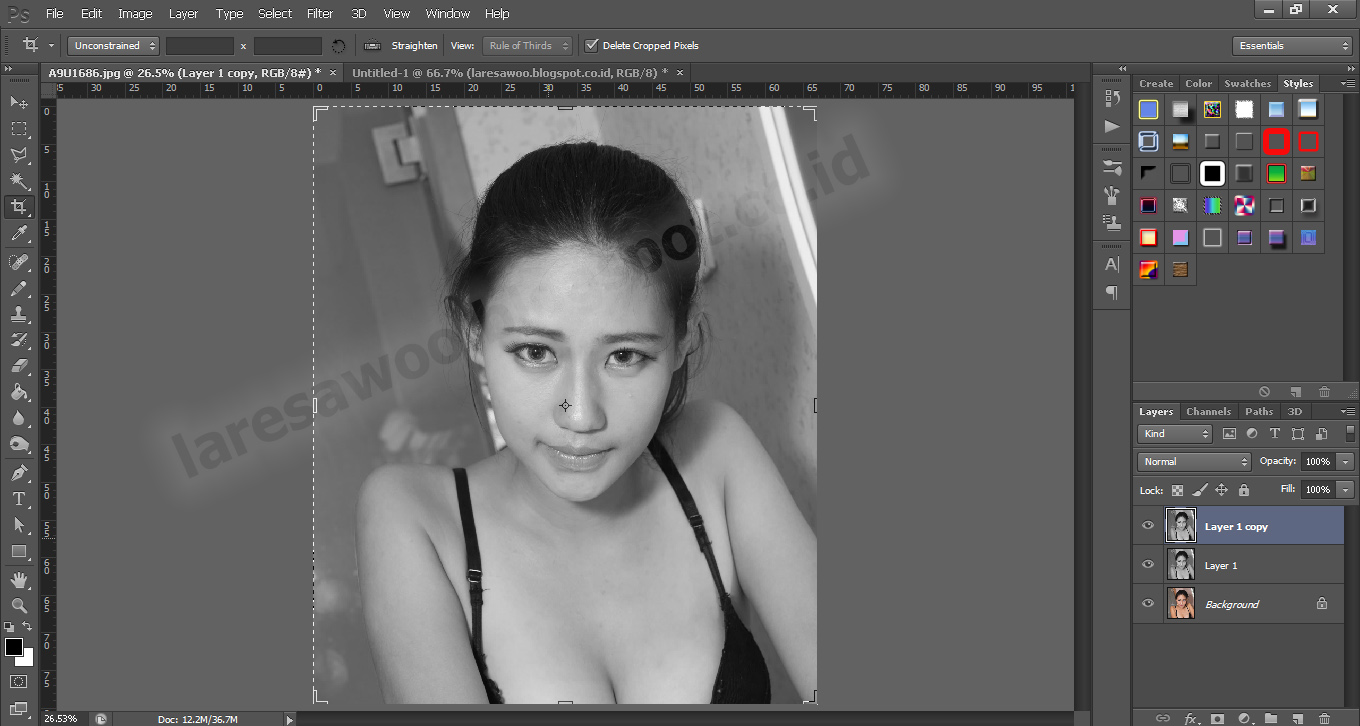The image size is (1360, 726).
Task: Select the Polygonal Lasso tool
Action: point(19,155)
